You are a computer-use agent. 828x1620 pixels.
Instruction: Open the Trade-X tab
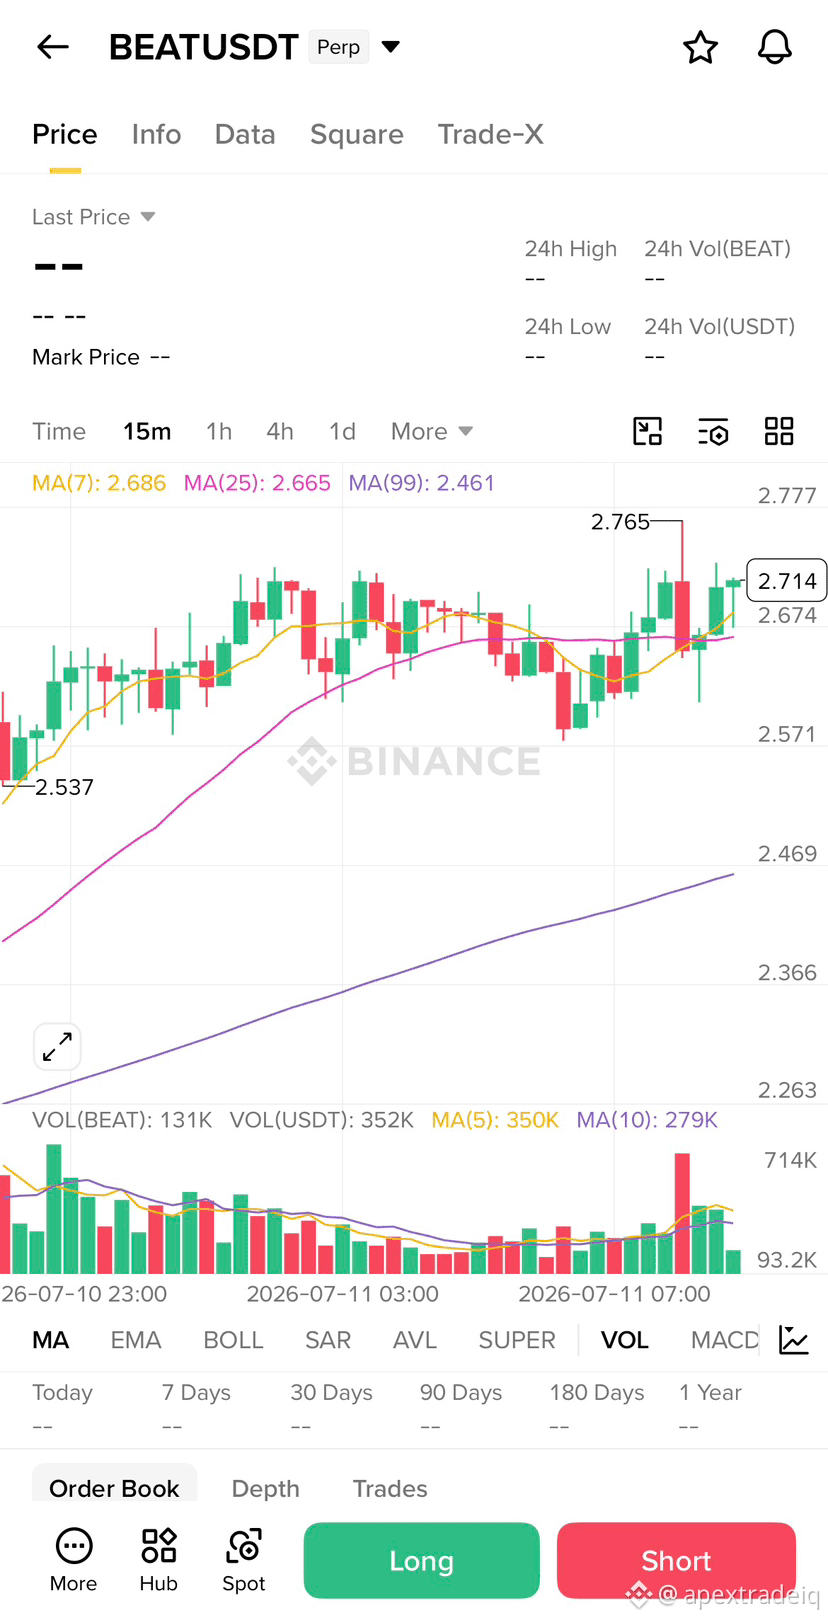491,134
